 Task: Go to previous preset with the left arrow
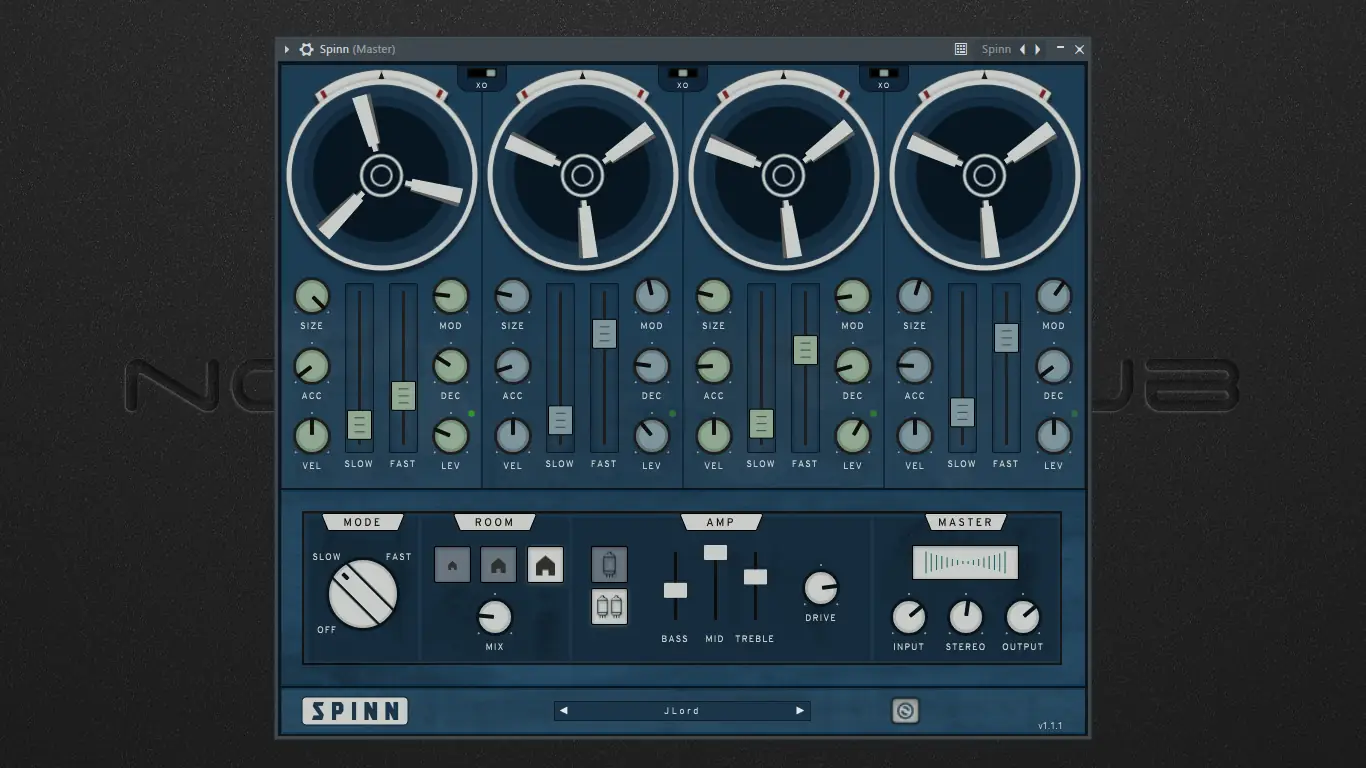562,710
